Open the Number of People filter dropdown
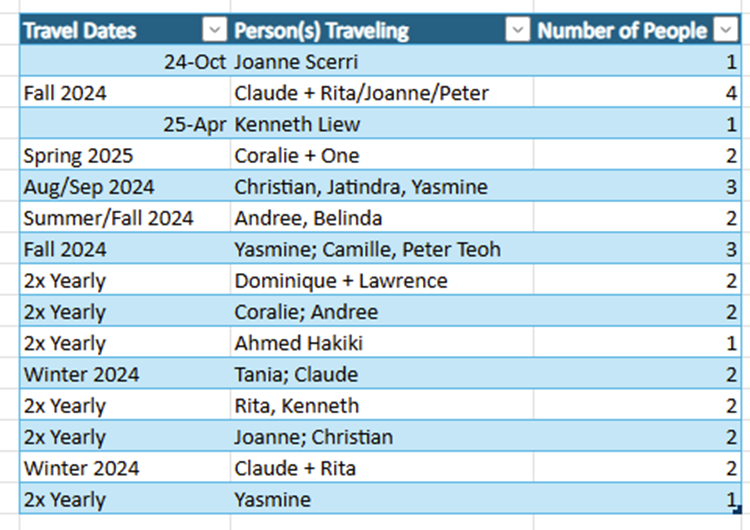The image size is (750, 530). (x=726, y=30)
